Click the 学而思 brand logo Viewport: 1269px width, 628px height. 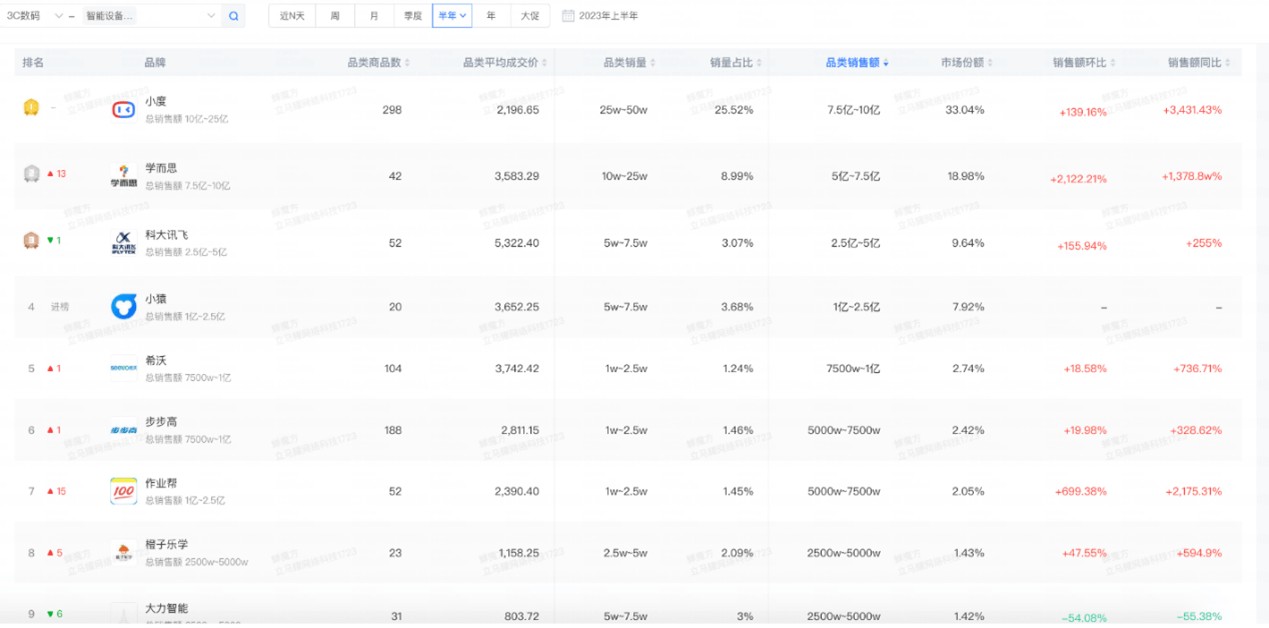[123, 176]
